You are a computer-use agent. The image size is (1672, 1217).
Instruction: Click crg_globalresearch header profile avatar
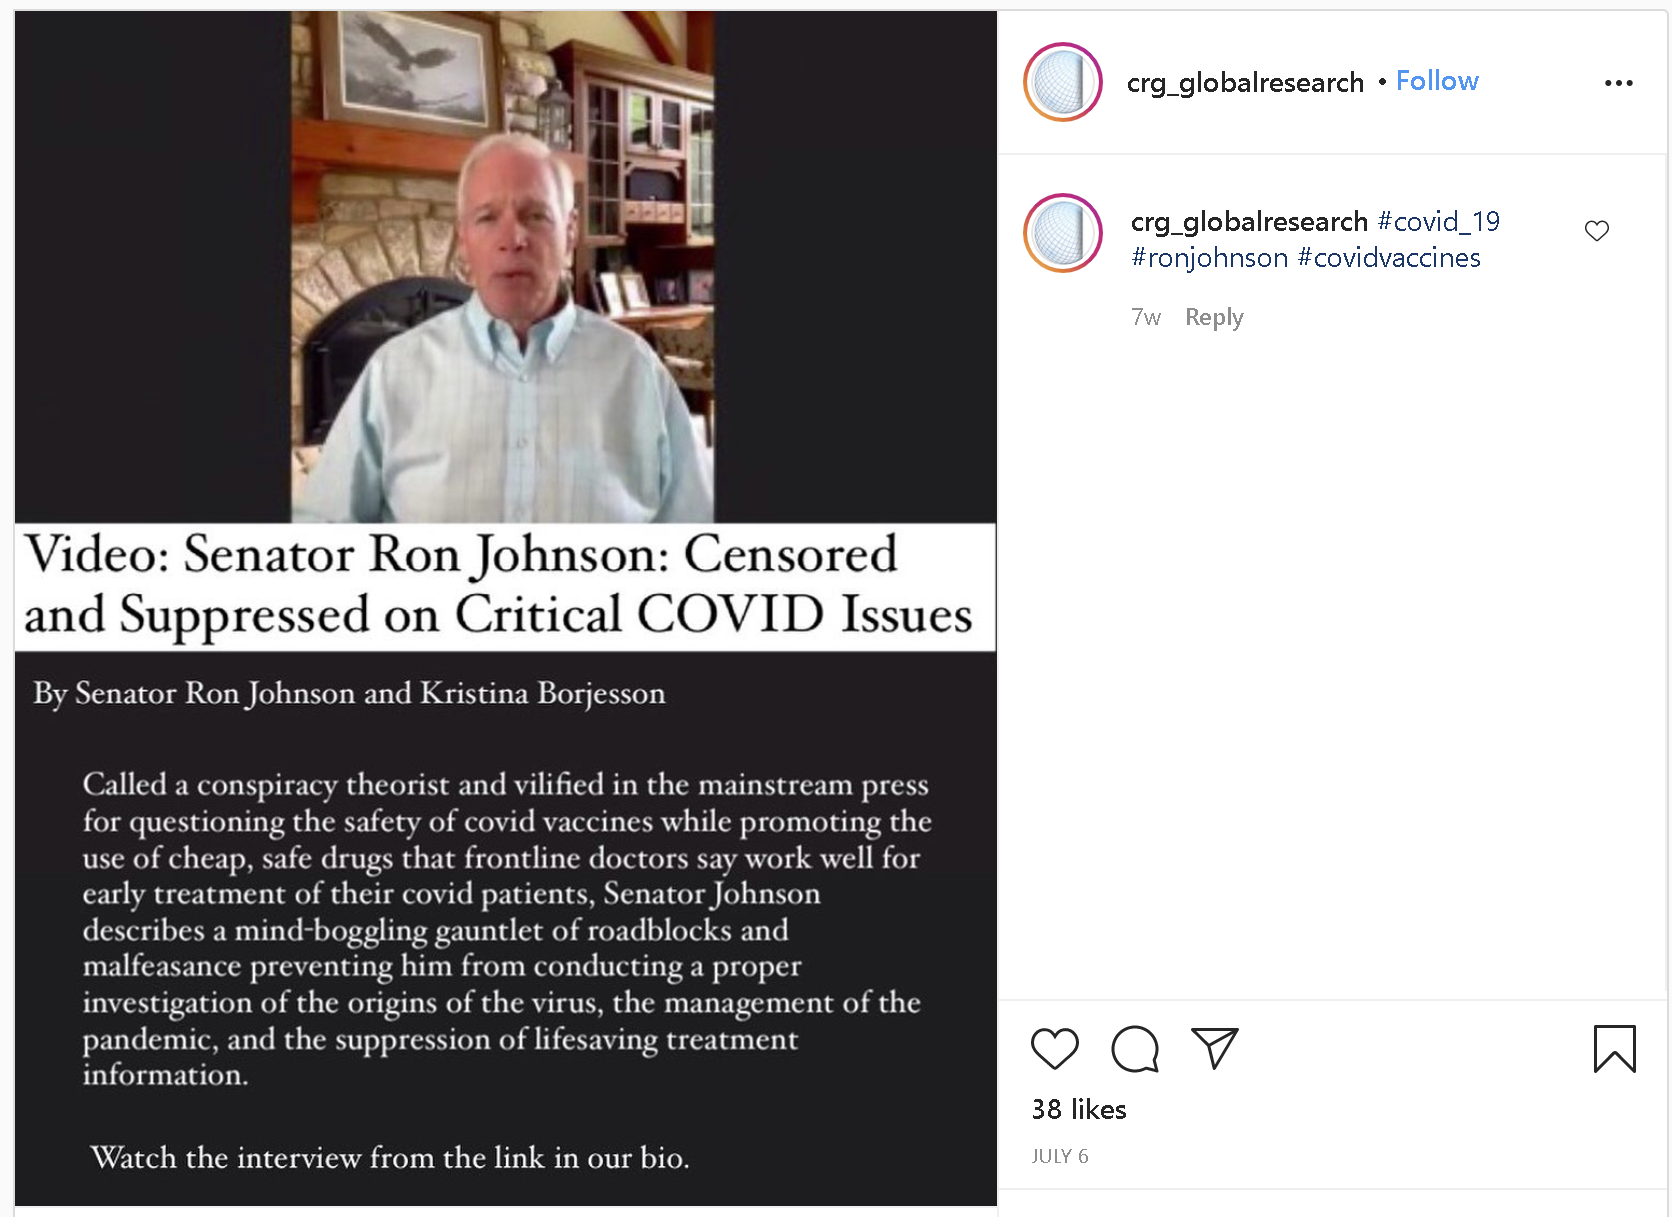(1063, 82)
